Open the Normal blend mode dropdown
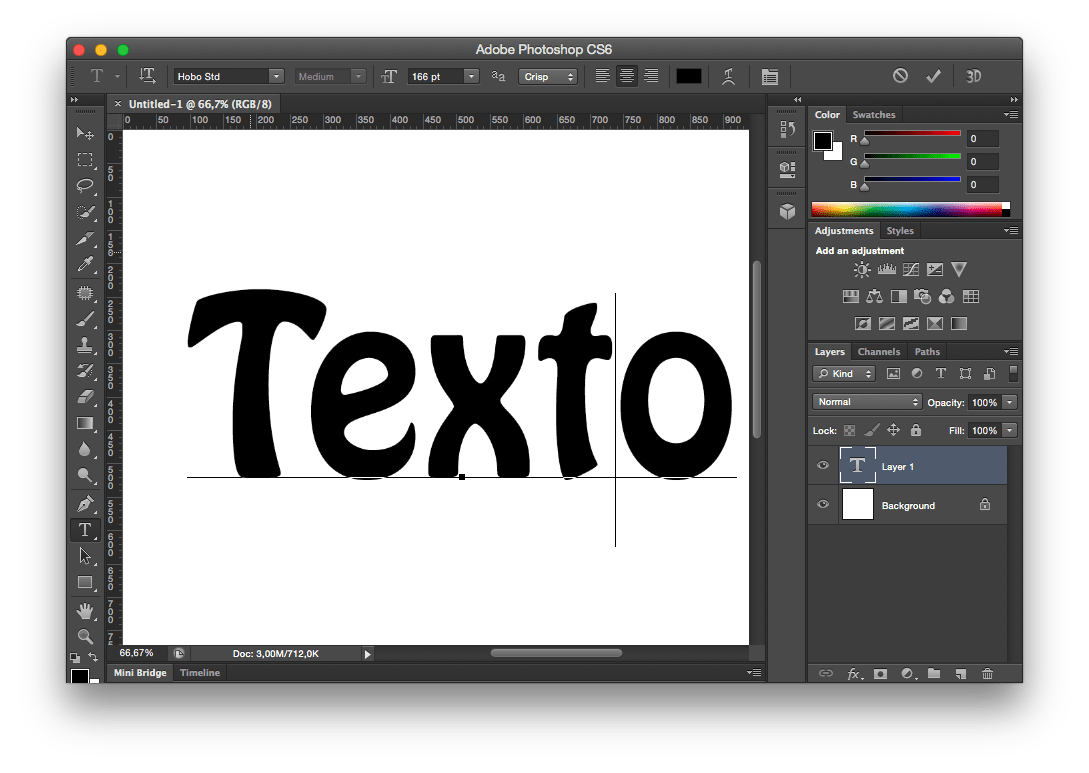This screenshot has width=1089, height=773. pyautogui.click(x=867, y=402)
